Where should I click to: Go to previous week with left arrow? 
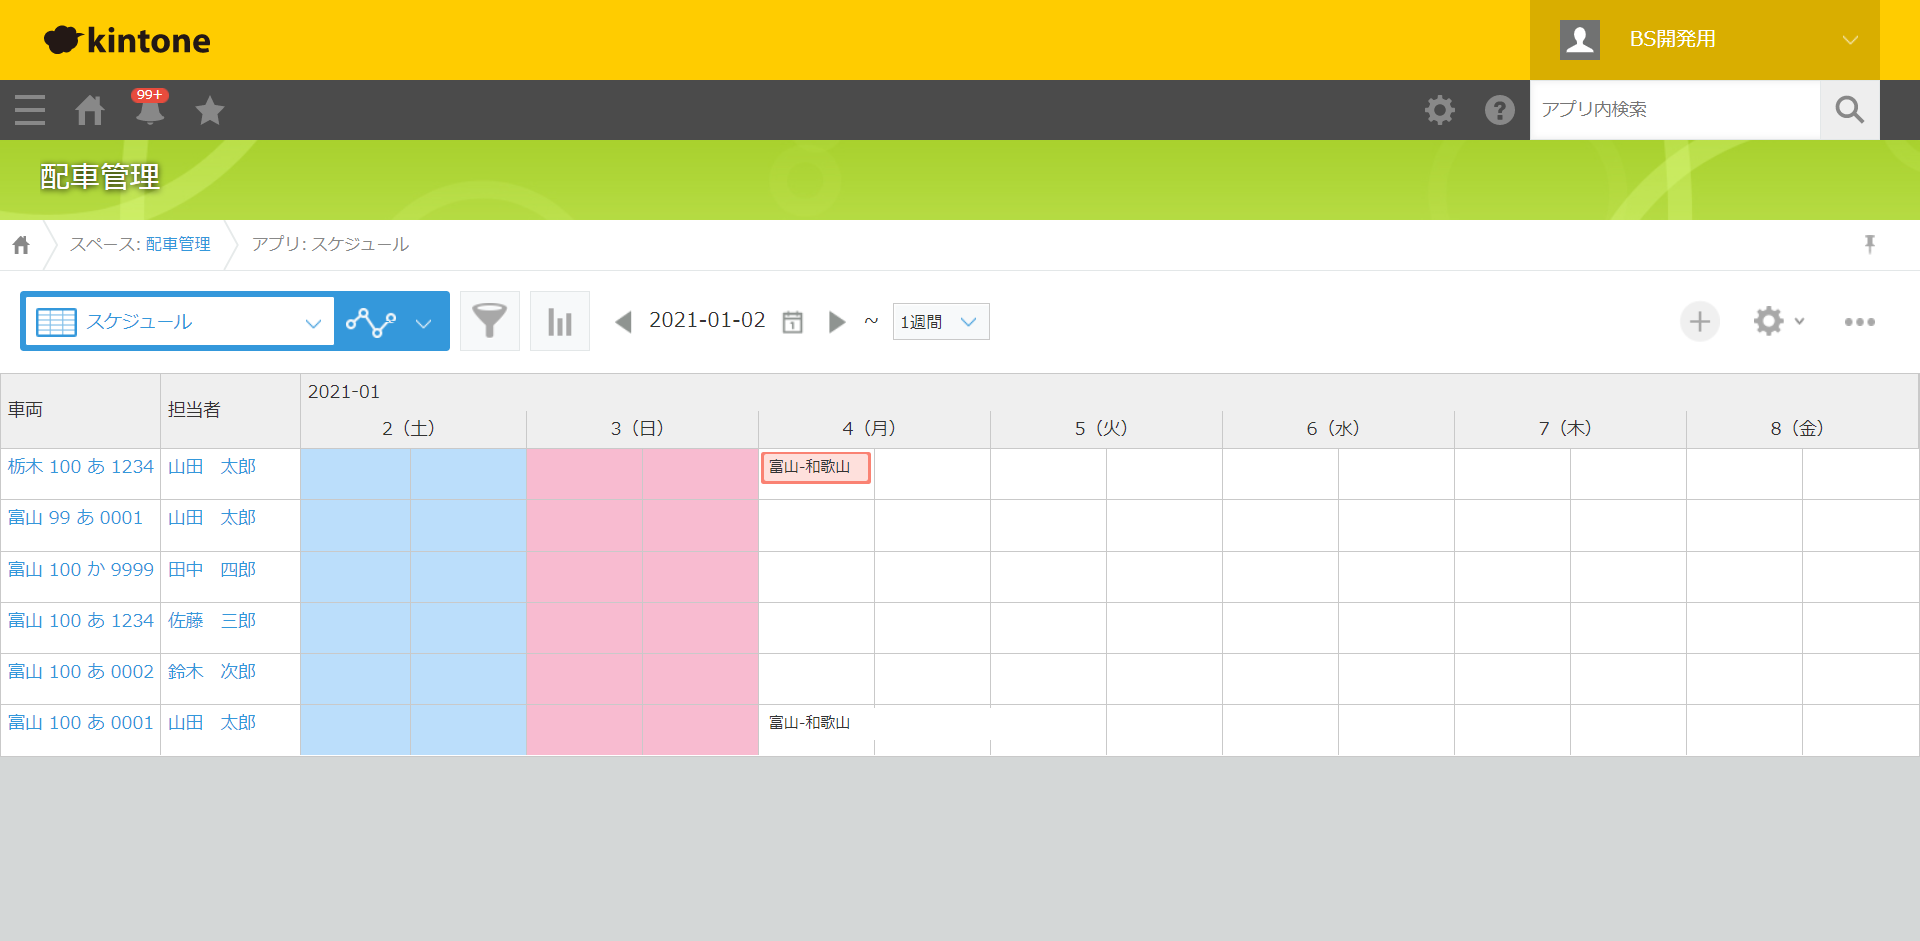[623, 322]
